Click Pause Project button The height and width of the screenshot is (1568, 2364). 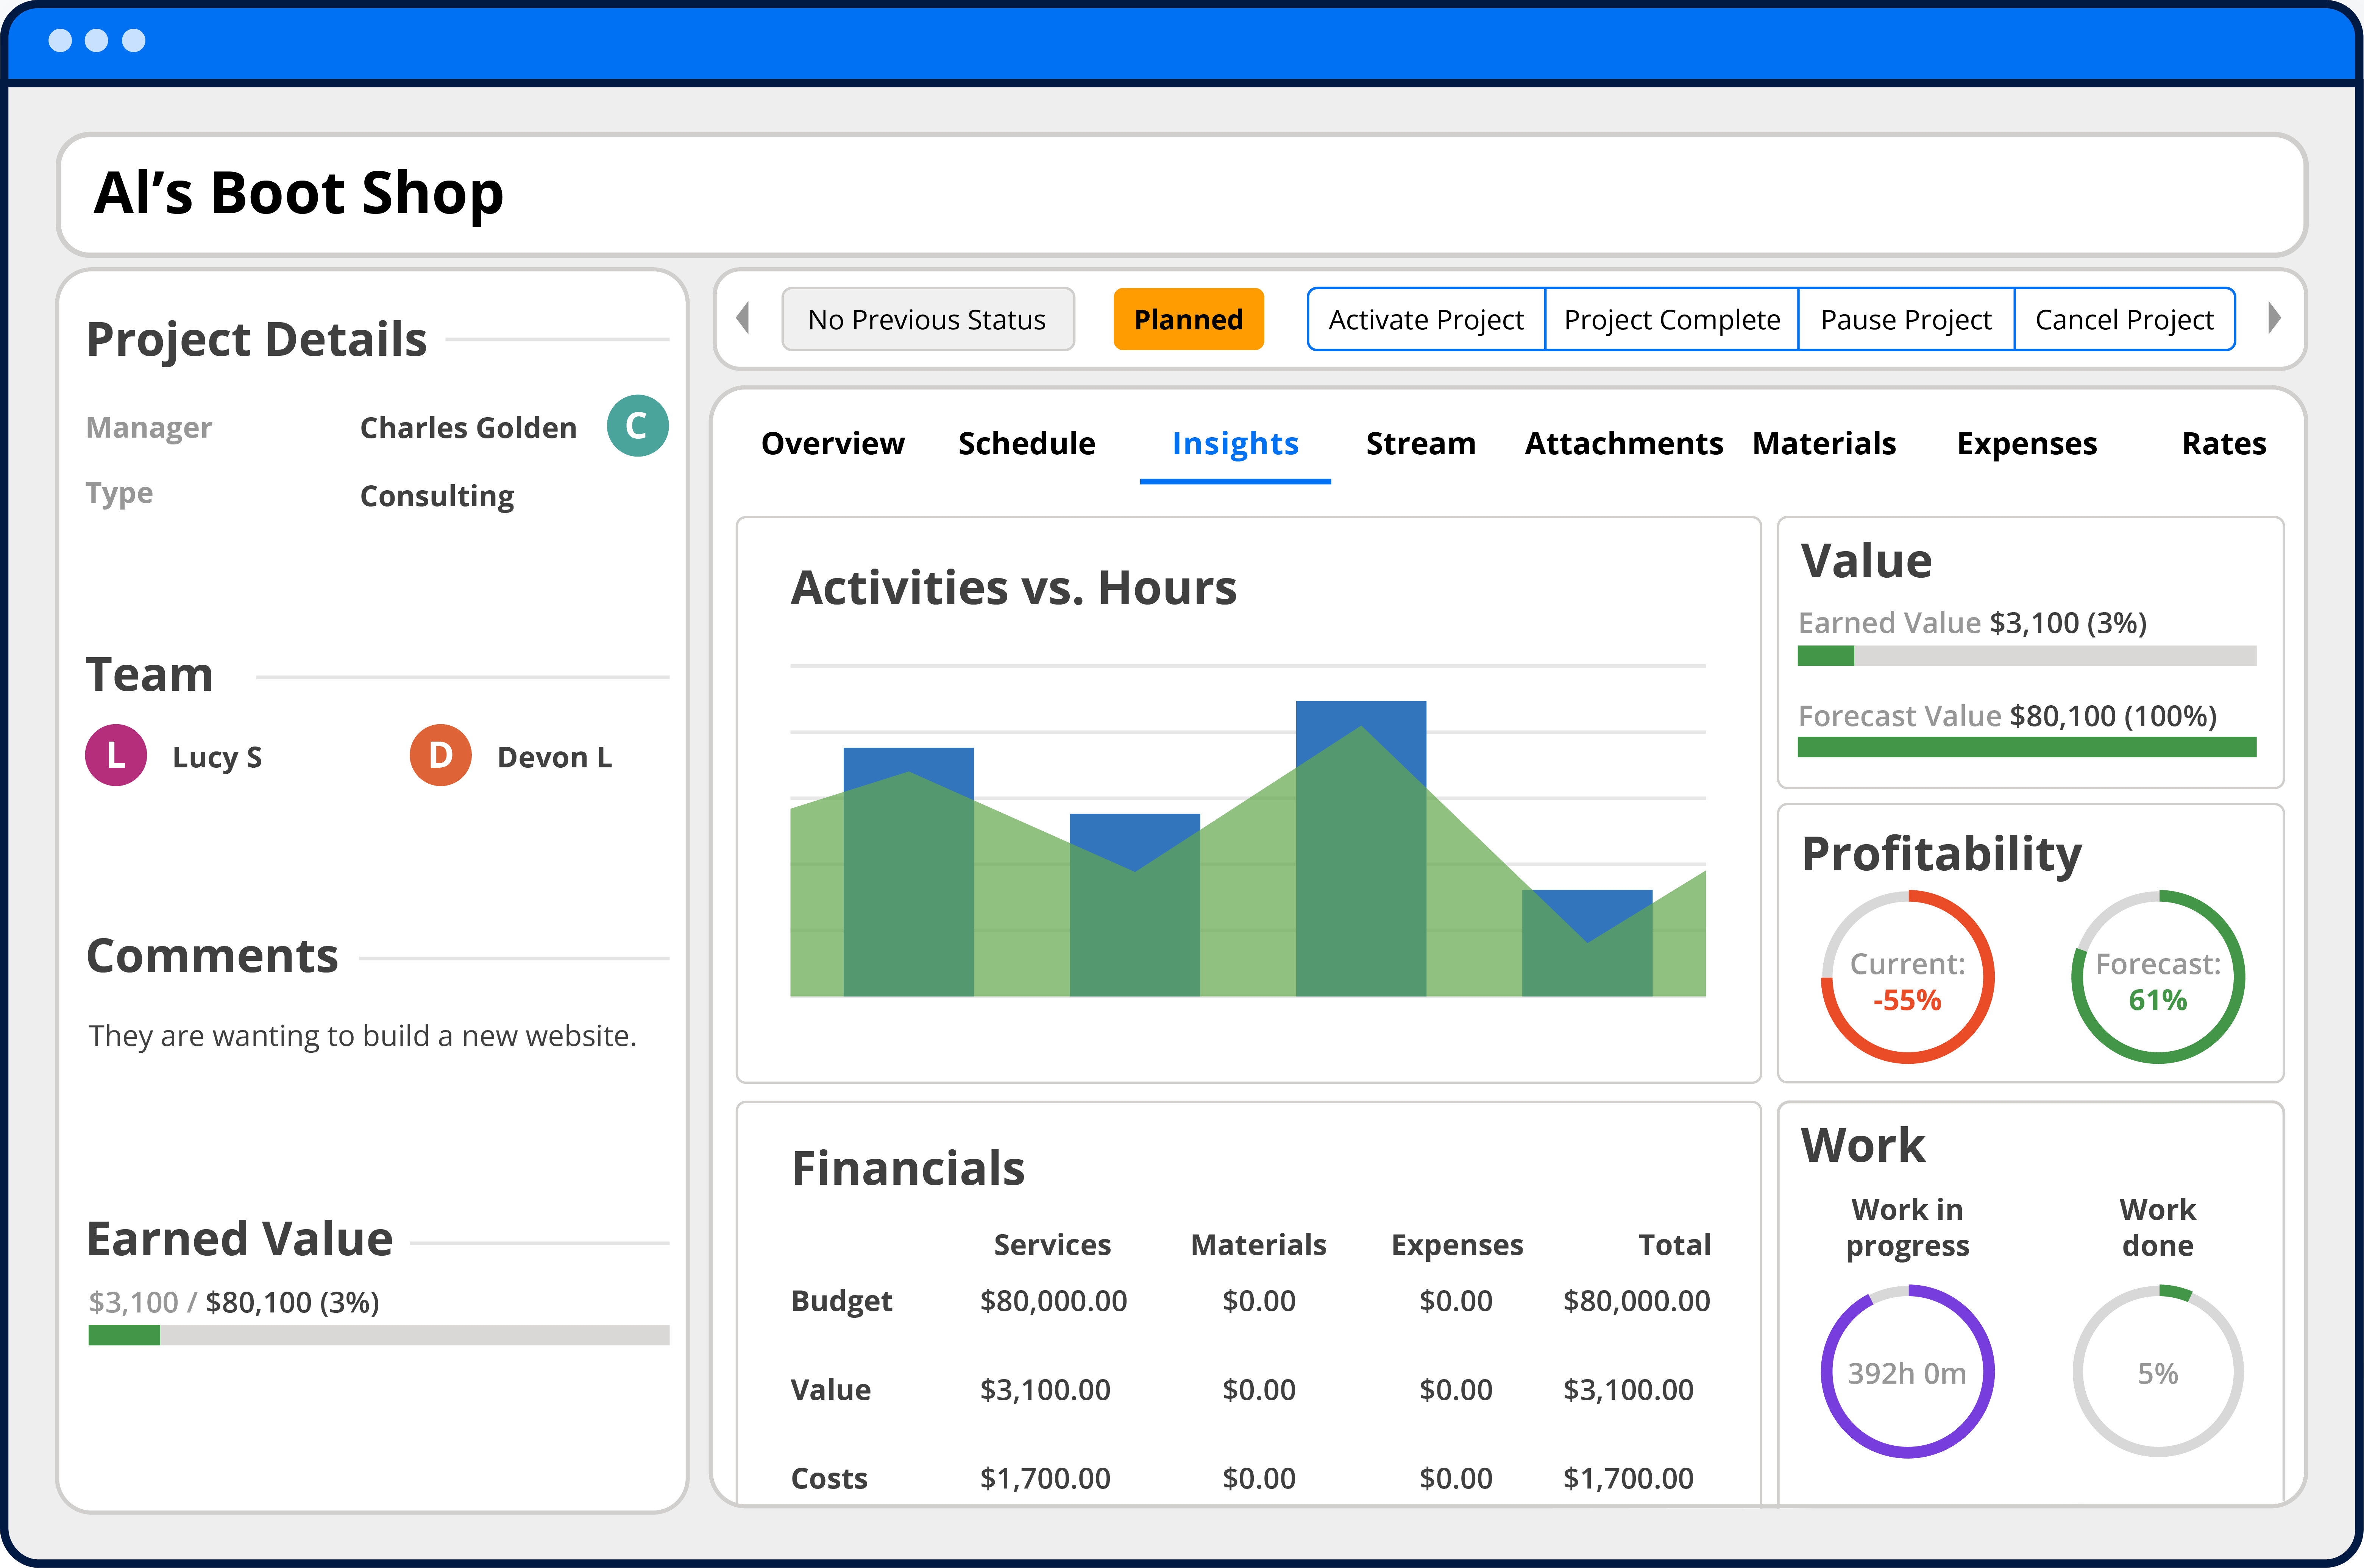pos(1905,319)
